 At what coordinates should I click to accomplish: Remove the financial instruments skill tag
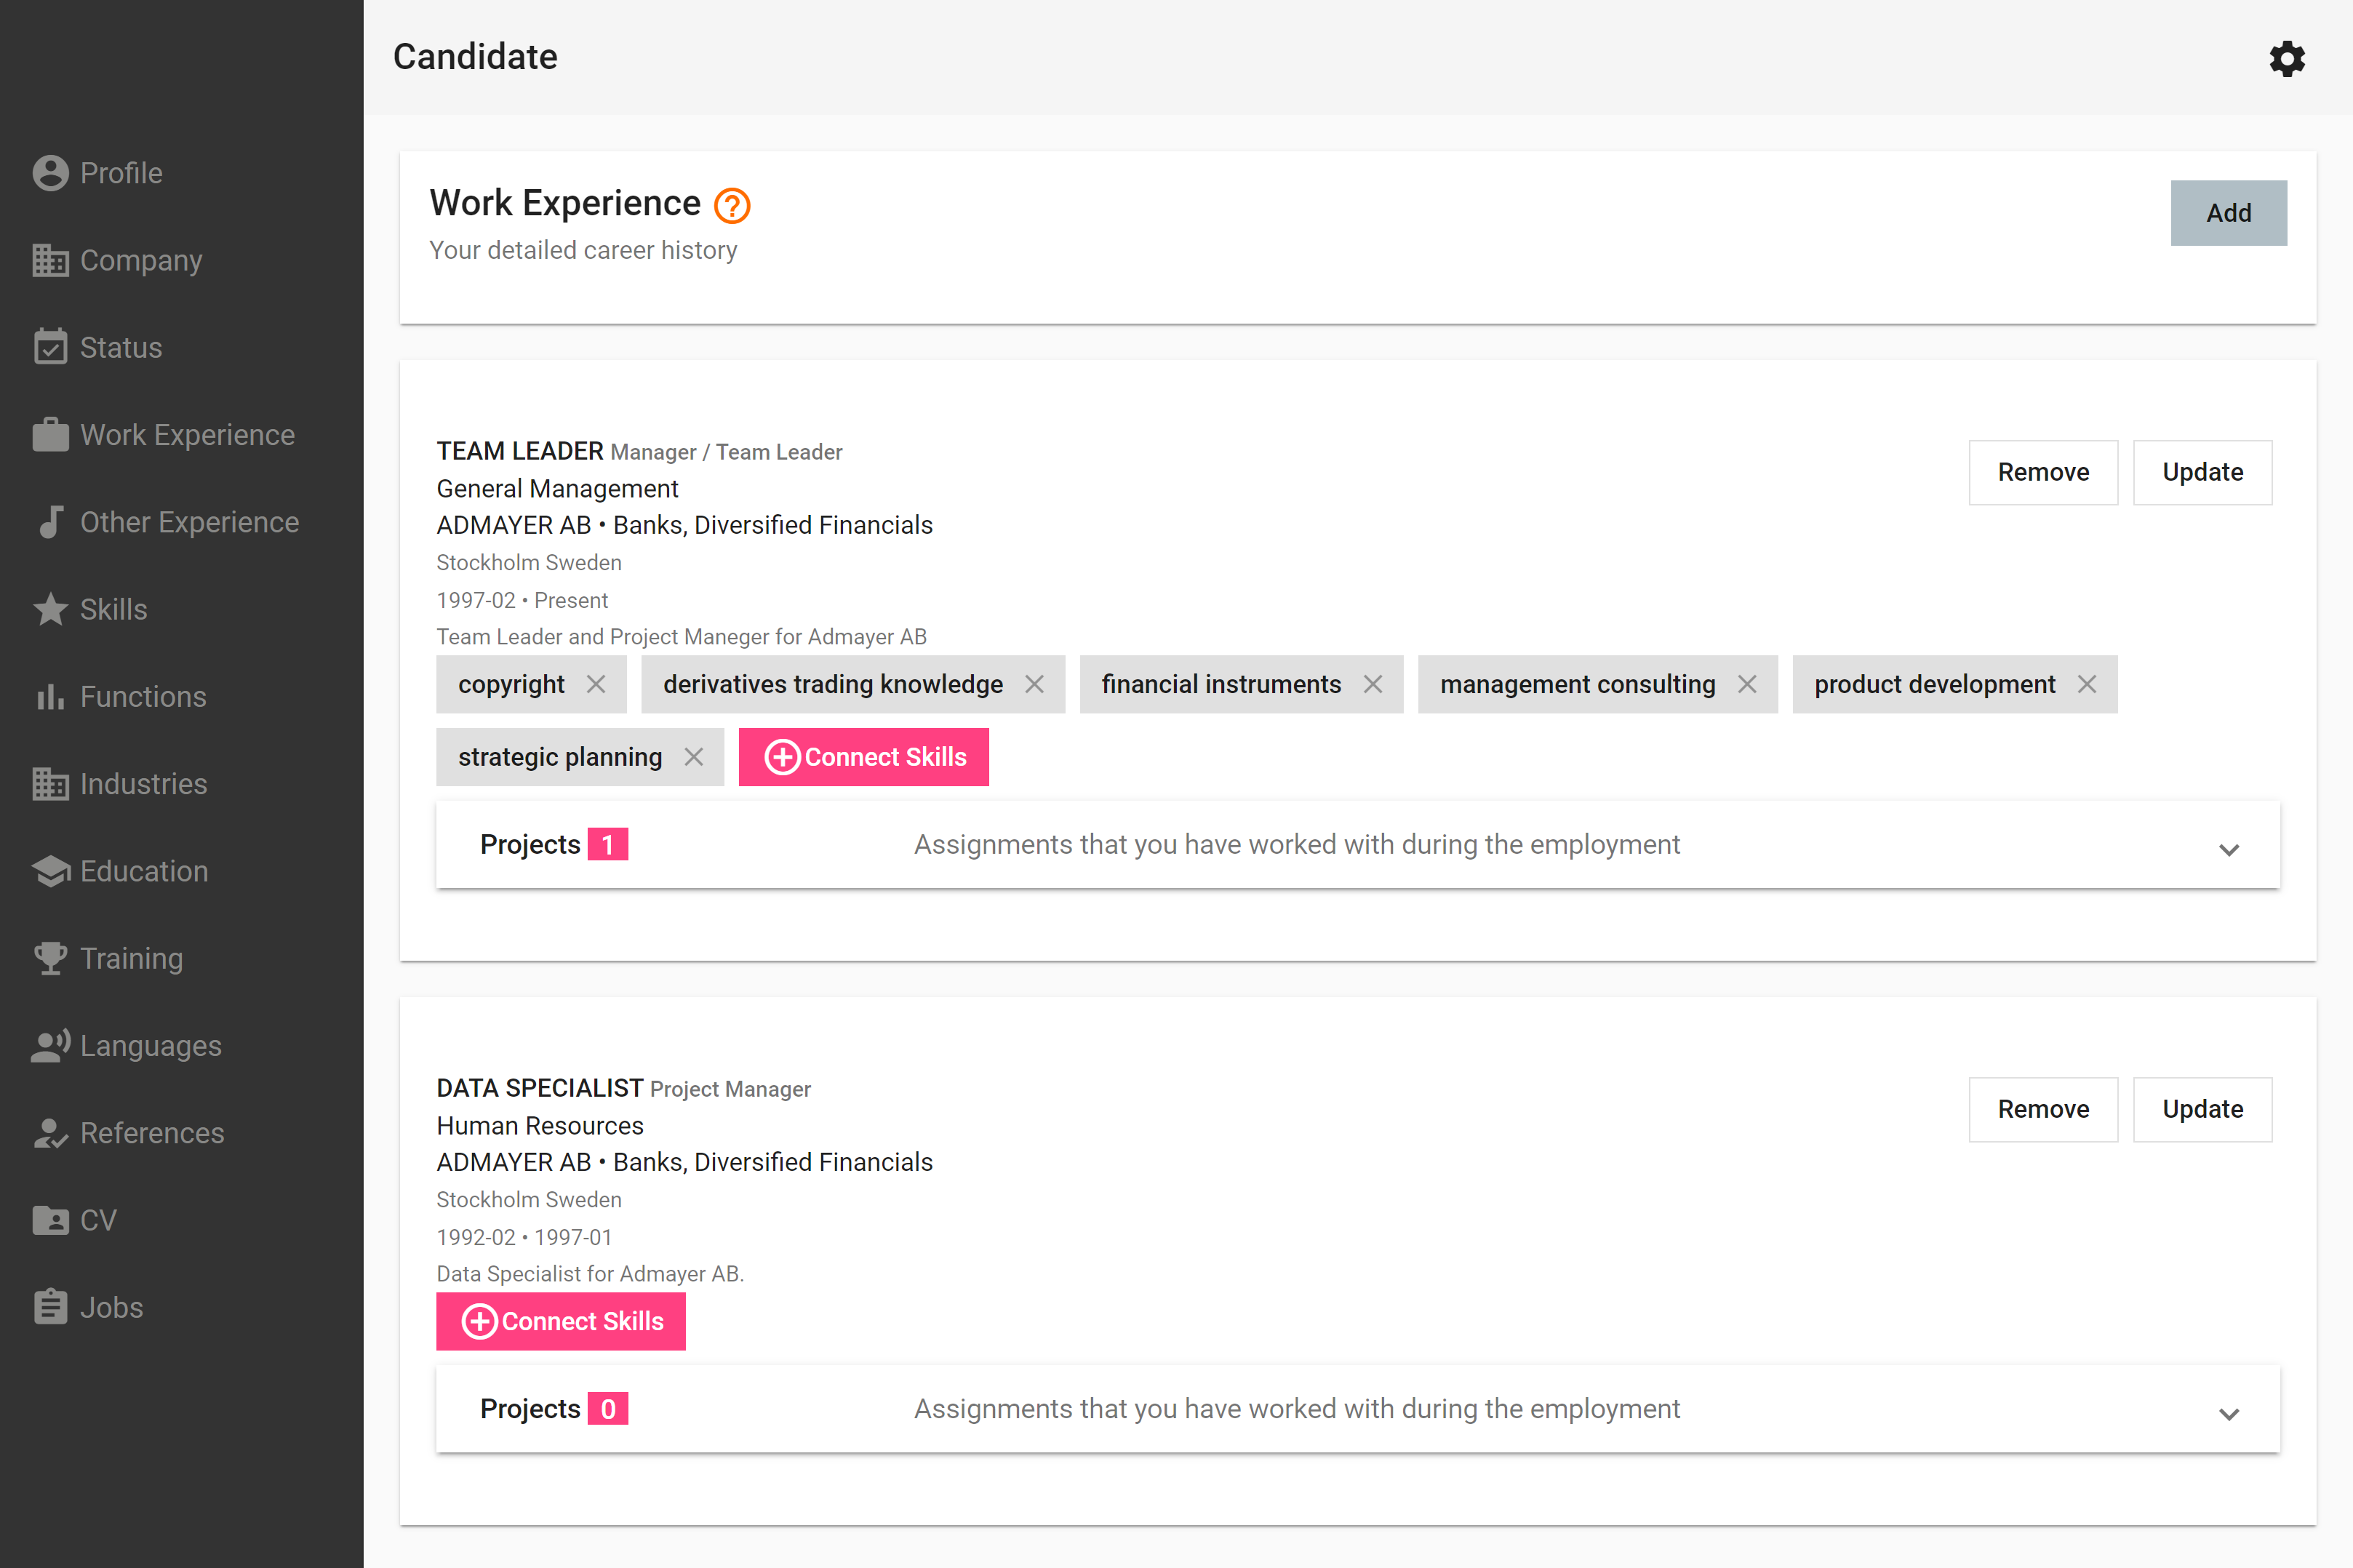[x=1373, y=684]
